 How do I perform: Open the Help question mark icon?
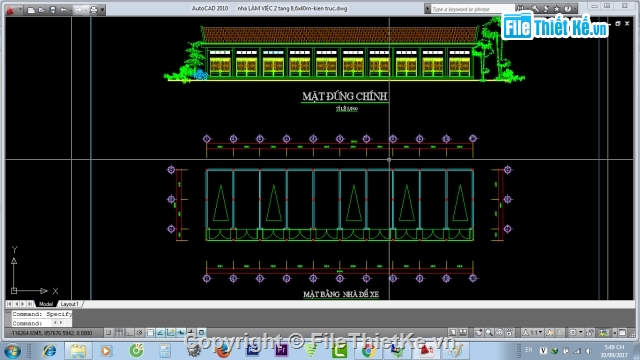coord(568,9)
